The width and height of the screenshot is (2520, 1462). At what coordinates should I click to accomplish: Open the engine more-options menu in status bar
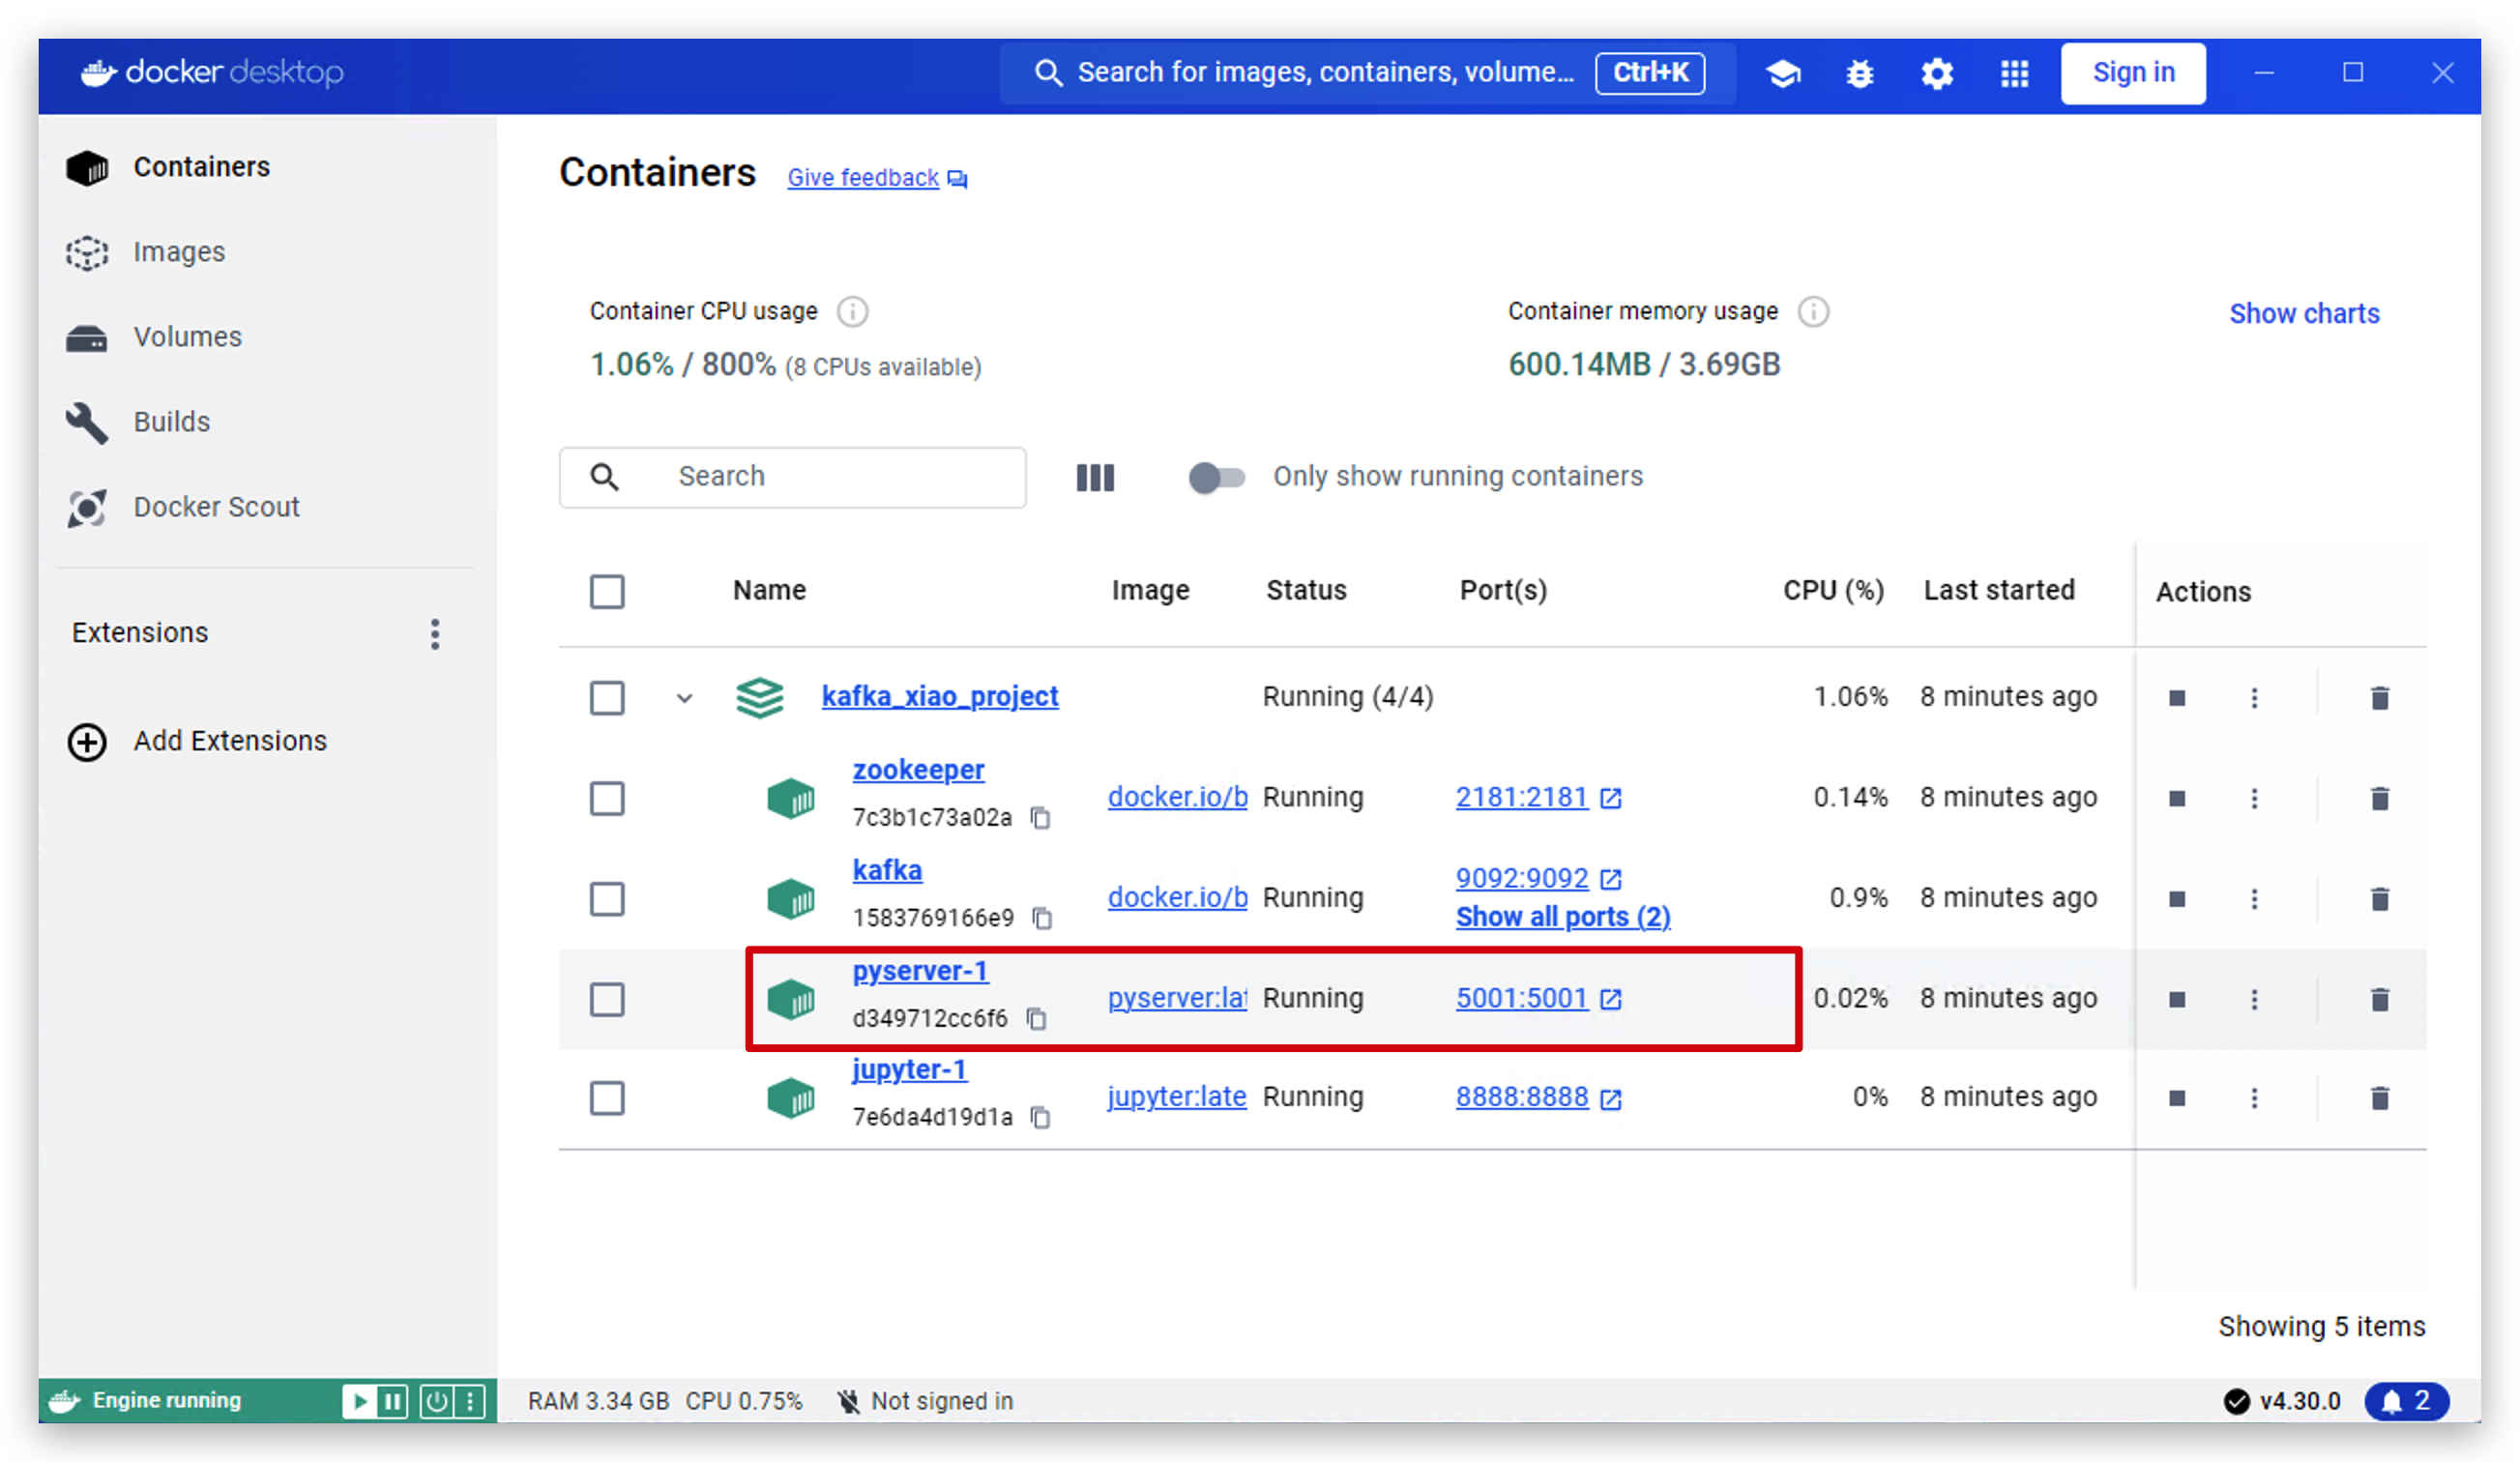[x=470, y=1401]
